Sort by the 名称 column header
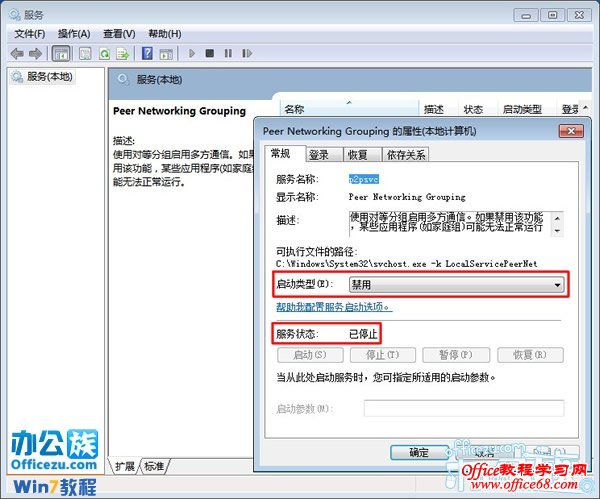600x499 pixels. click(x=349, y=109)
